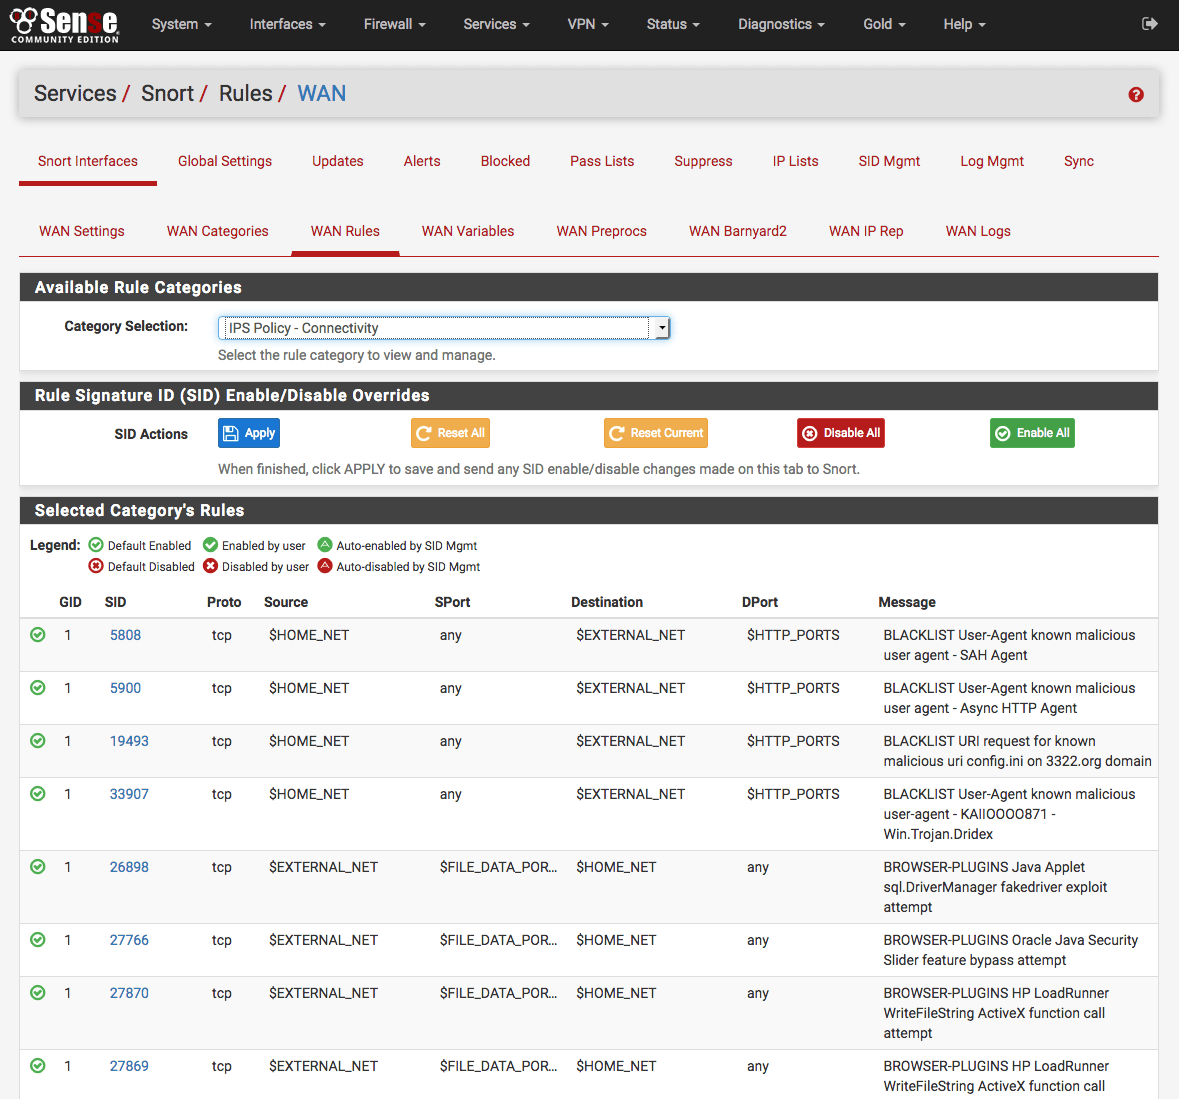The width and height of the screenshot is (1179, 1099).
Task: Toggle rule state icon for SID 33907
Action: [x=38, y=794]
